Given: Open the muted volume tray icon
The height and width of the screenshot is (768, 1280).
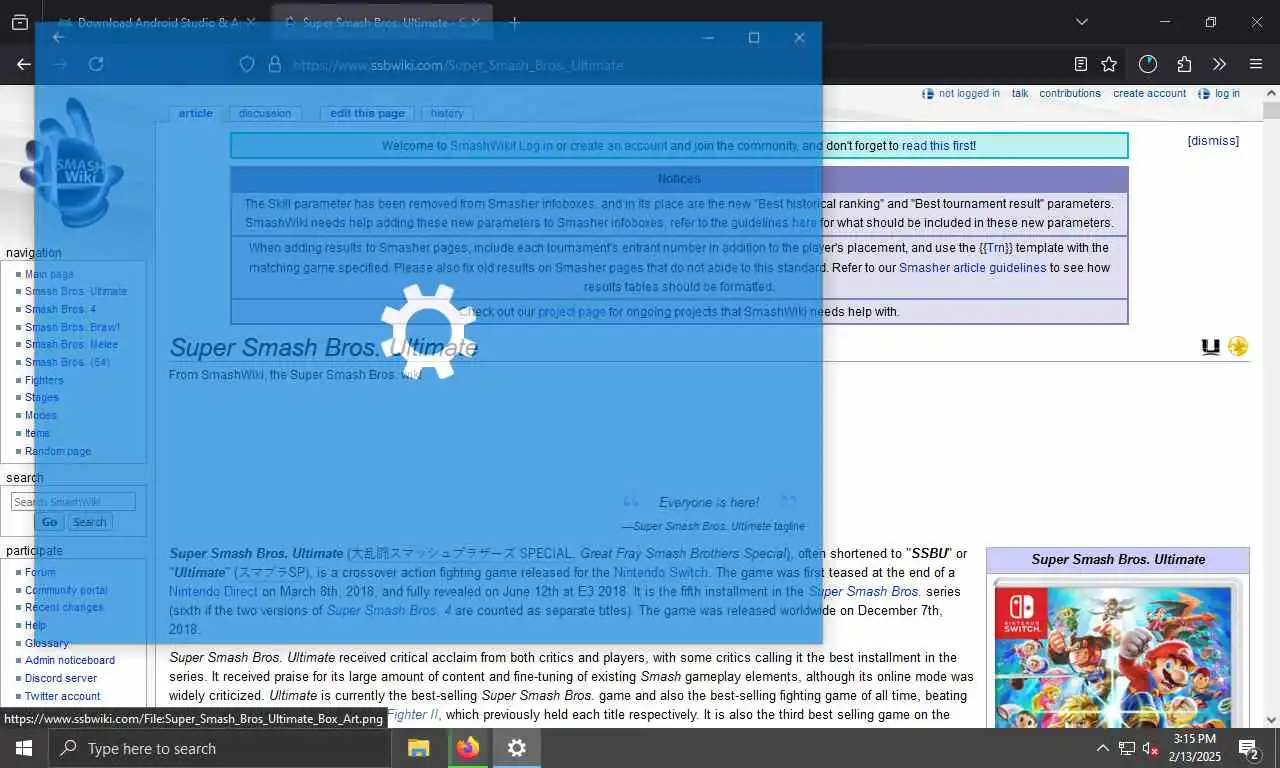Looking at the screenshot, I should coord(1151,748).
